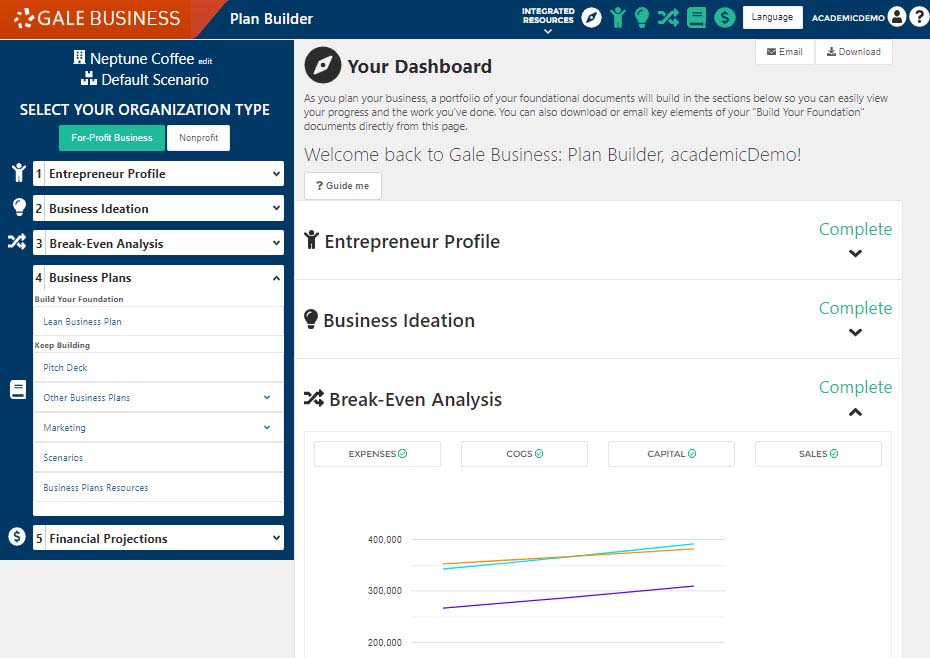Click the Guide me button
930x658 pixels.
click(x=342, y=186)
